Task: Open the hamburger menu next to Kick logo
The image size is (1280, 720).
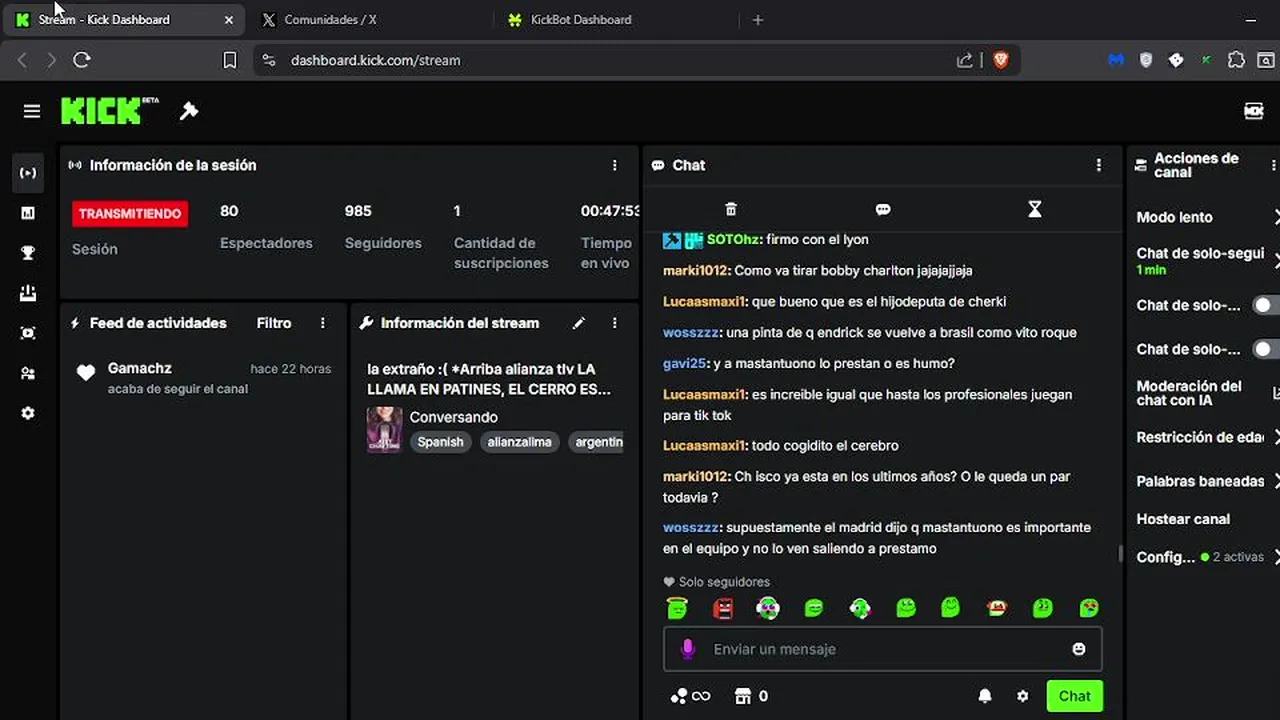Action: coord(32,111)
